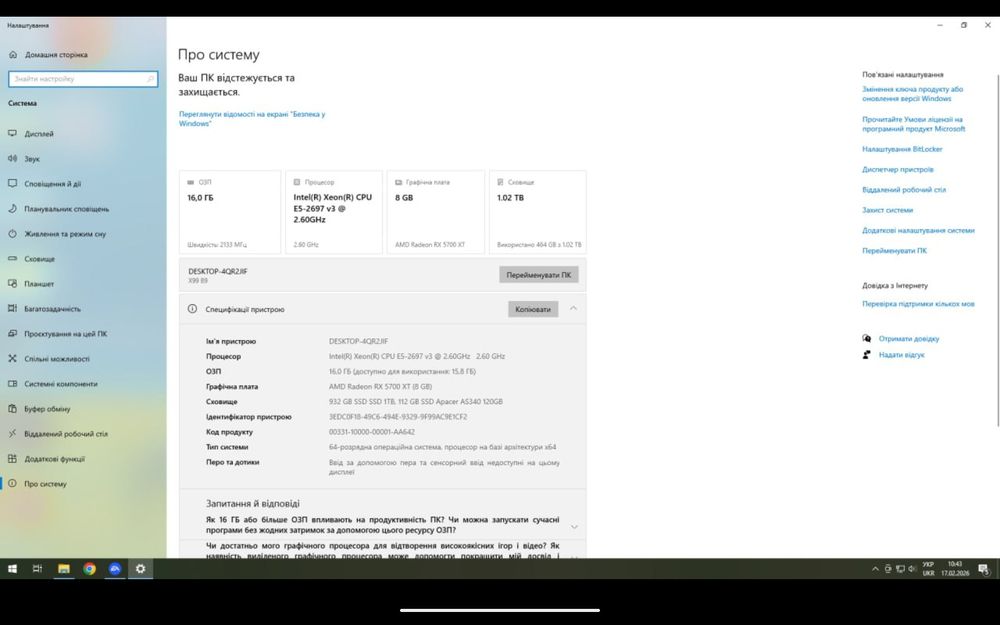Open the Буфер обміну clipboard icon
Screen dimensions: 1000x625
tap(12, 409)
